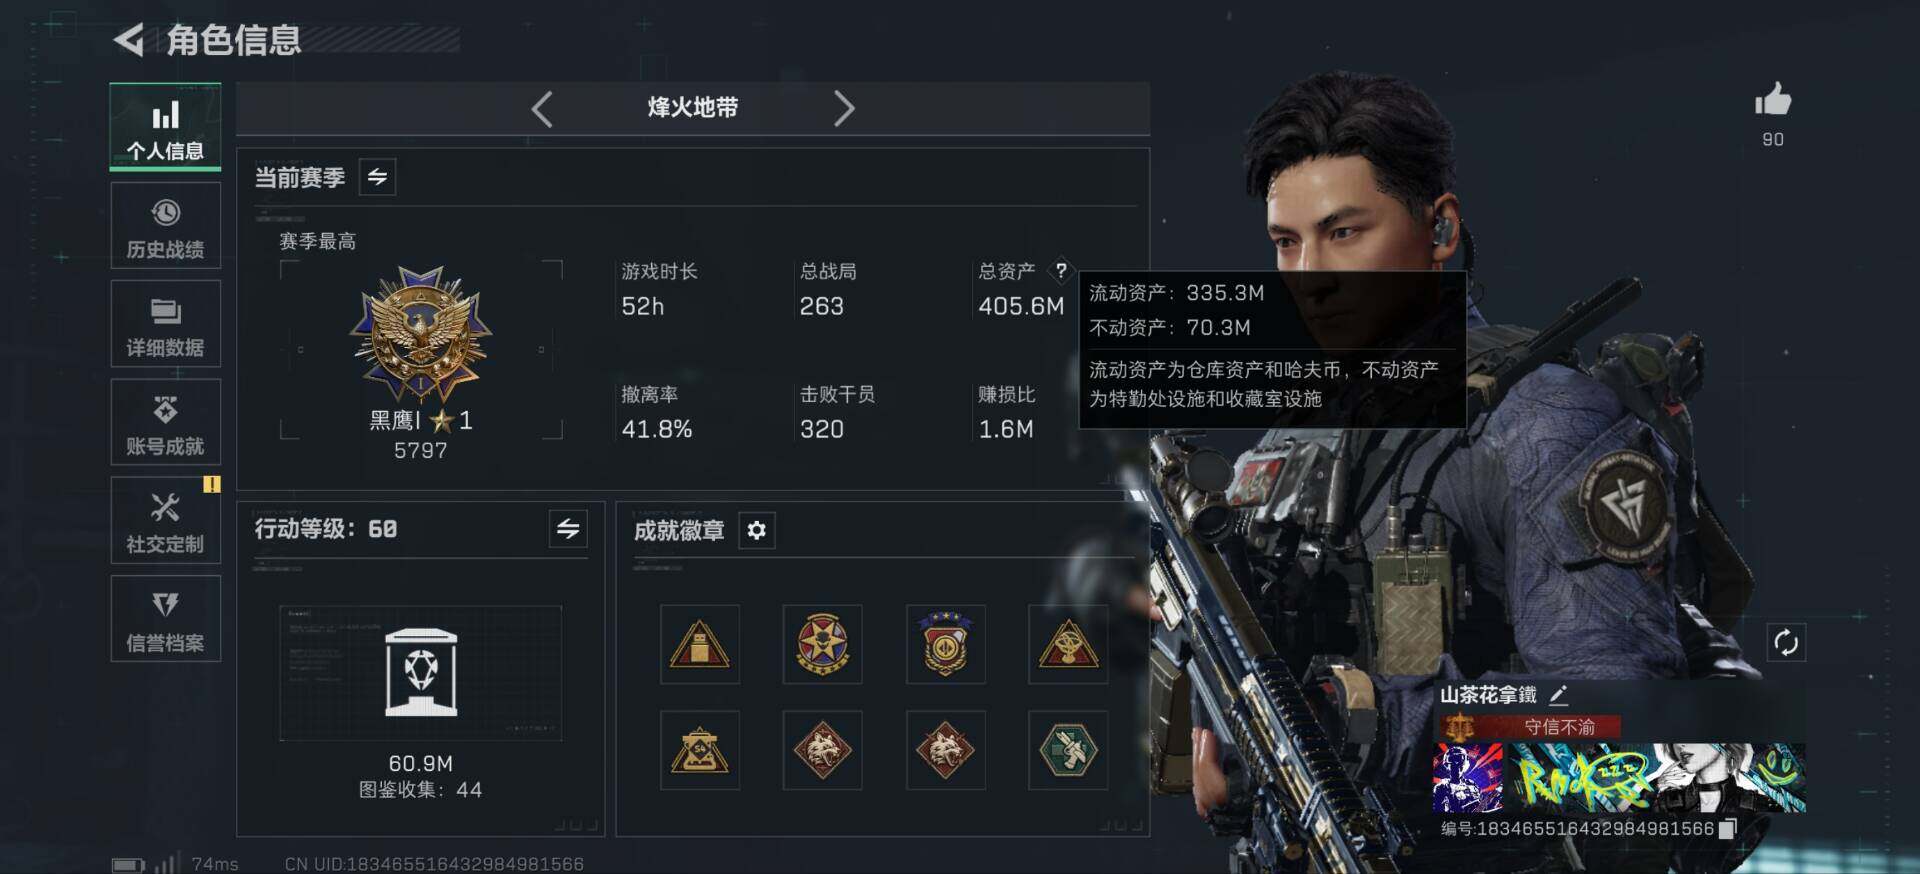
Task: Switch to next mode with right chevron
Action: [x=844, y=109]
